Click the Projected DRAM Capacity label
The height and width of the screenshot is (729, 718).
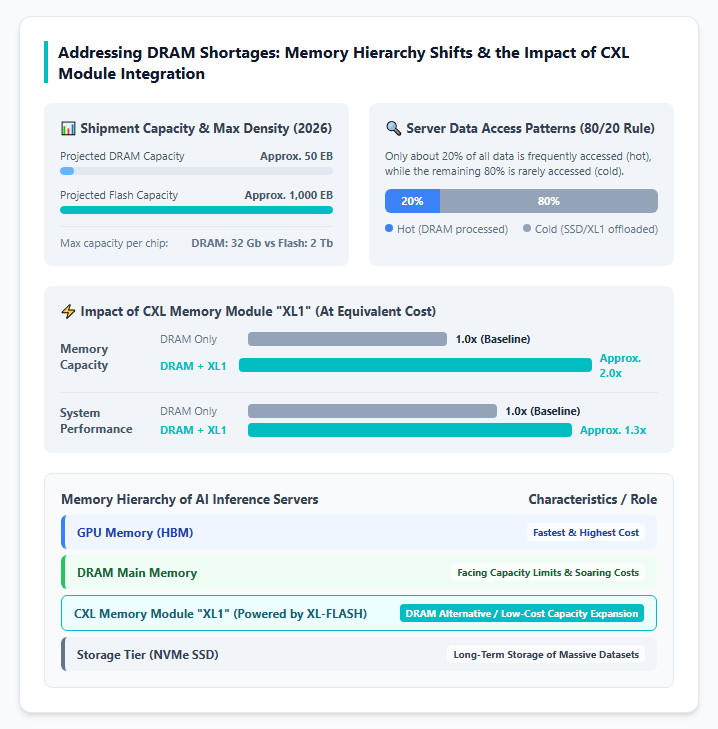[122, 156]
